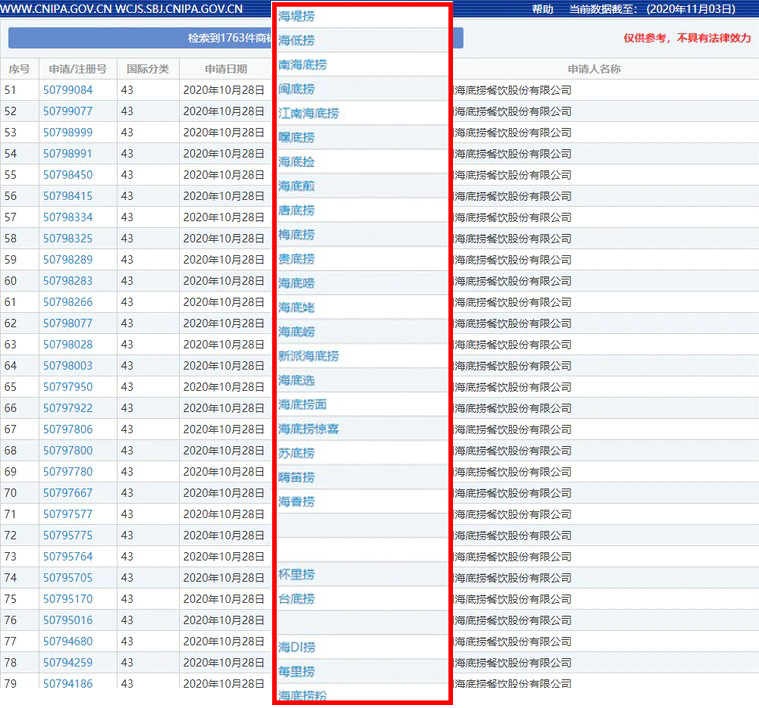Open the 海底捞惊喜 trademark link
Image resolution: width=759 pixels, height=708 pixels.
308,429
